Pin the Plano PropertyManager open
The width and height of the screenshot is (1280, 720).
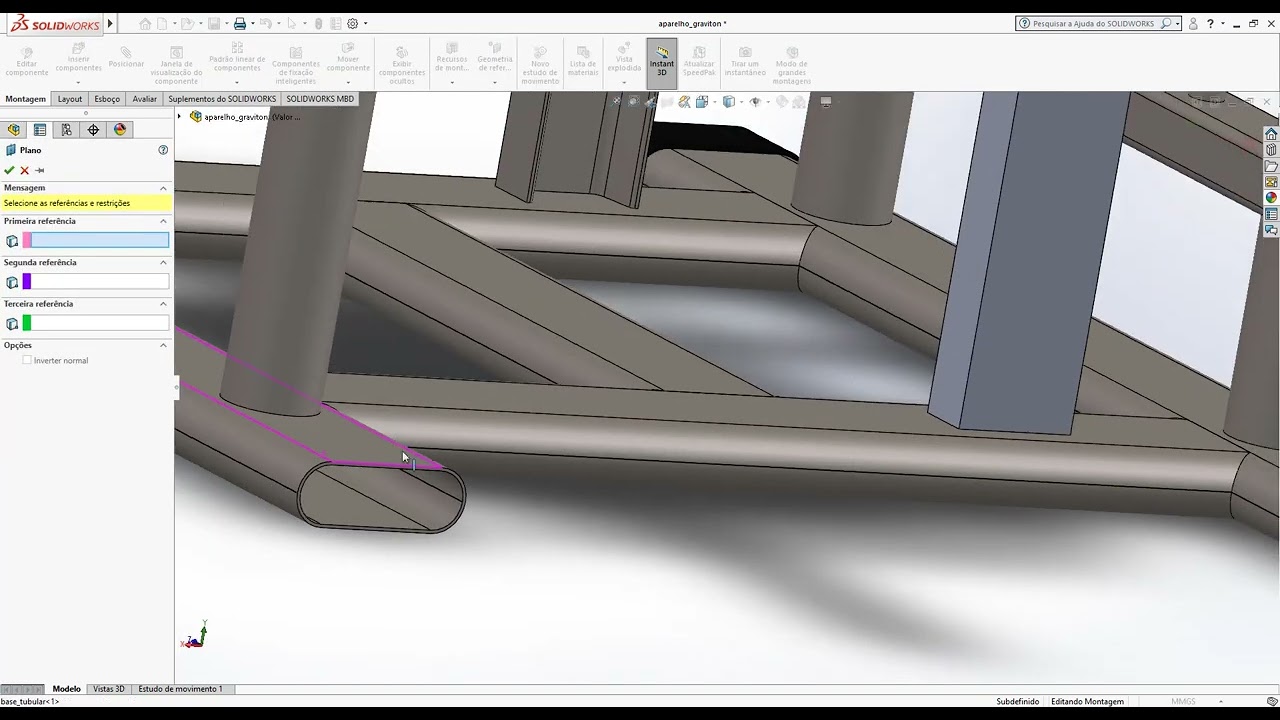point(40,170)
